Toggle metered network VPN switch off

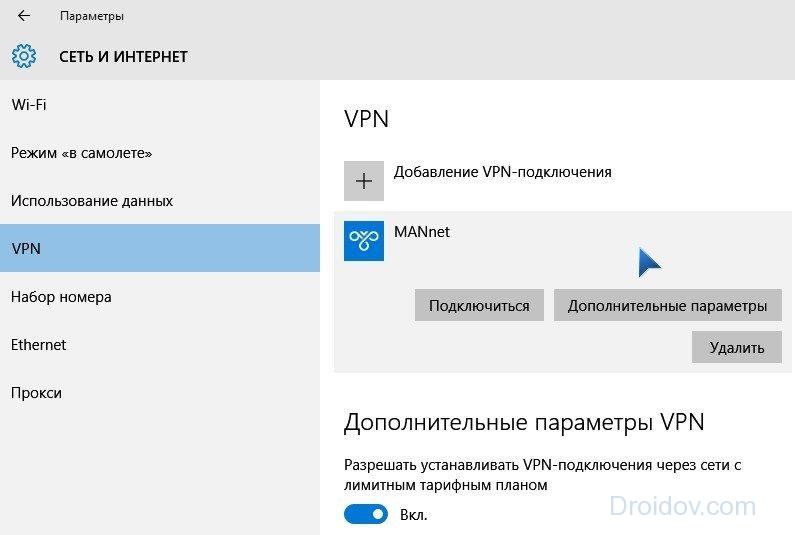tap(366, 514)
